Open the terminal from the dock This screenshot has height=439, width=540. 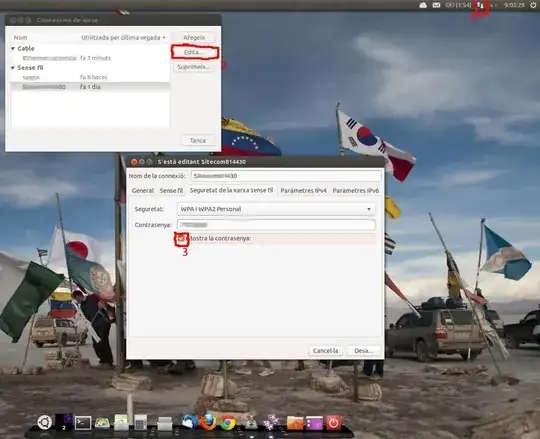[x=83, y=422]
